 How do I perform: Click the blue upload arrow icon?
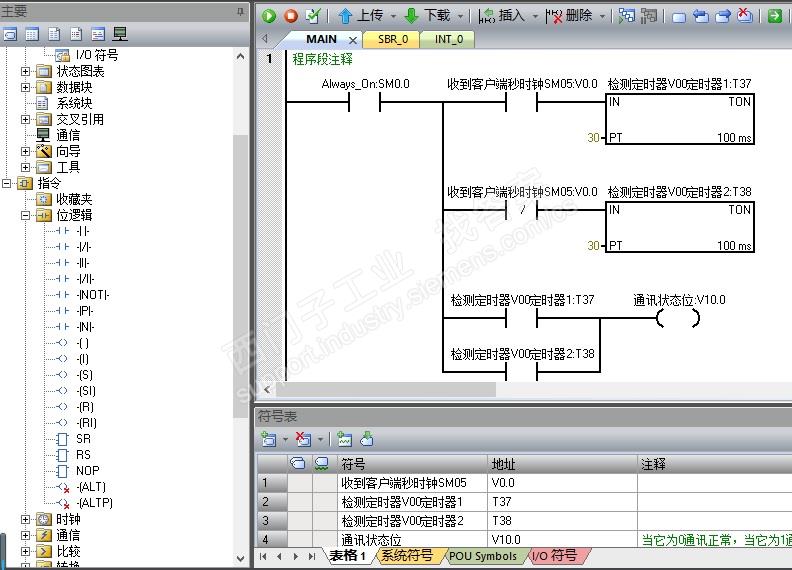pos(345,16)
